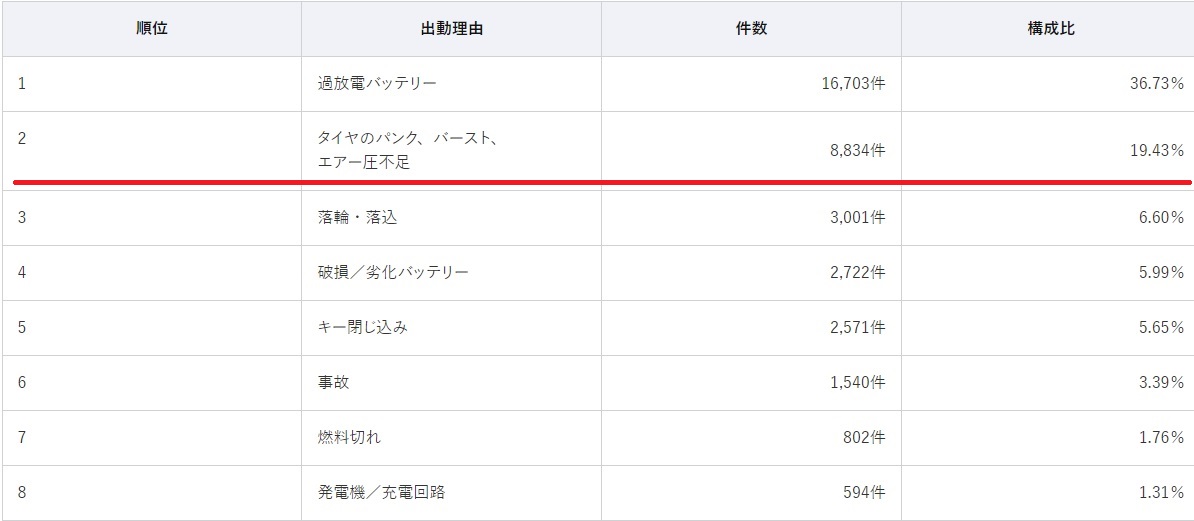Click the キー閉じ込み reason cell
Viewport: 1194px width, 521px height.
click(x=362, y=327)
